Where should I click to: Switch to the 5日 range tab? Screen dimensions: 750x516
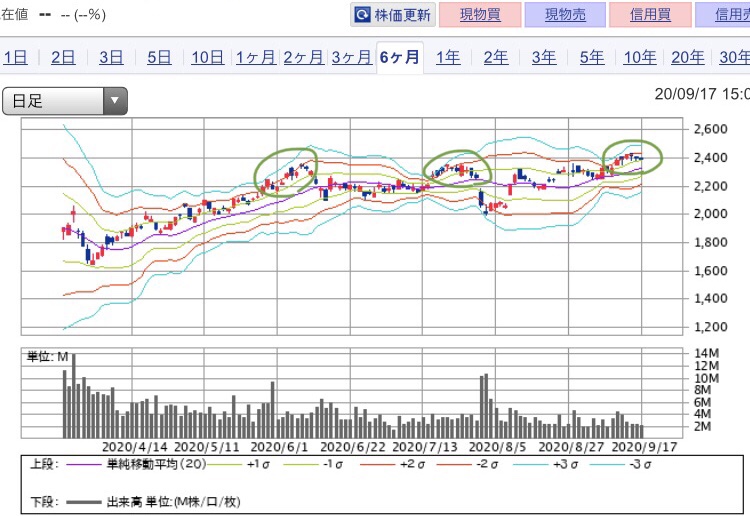pyautogui.click(x=159, y=57)
